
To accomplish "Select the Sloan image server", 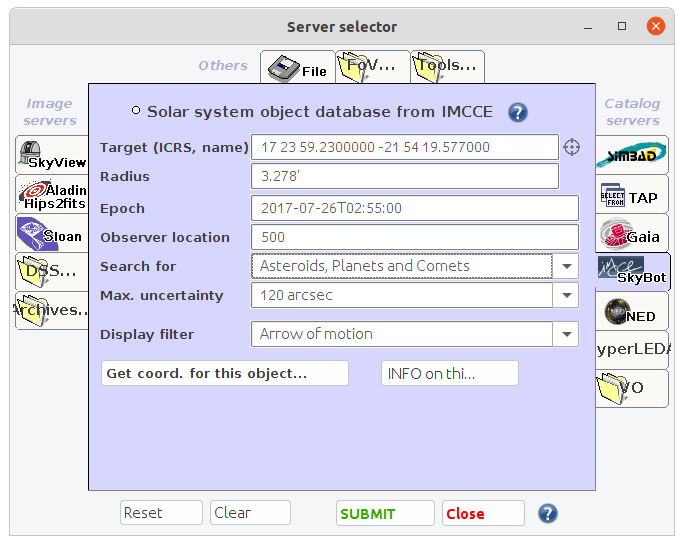I will (x=52, y=233).
